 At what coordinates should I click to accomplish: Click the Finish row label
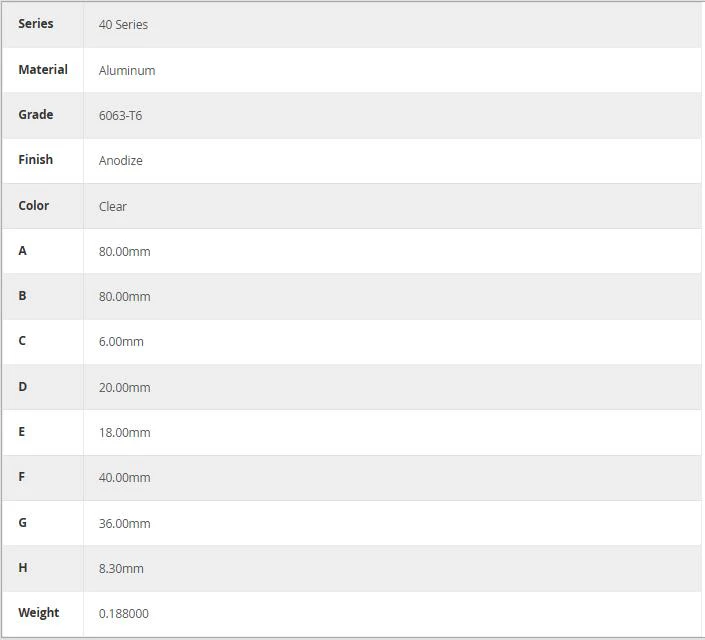coord(36,159)
